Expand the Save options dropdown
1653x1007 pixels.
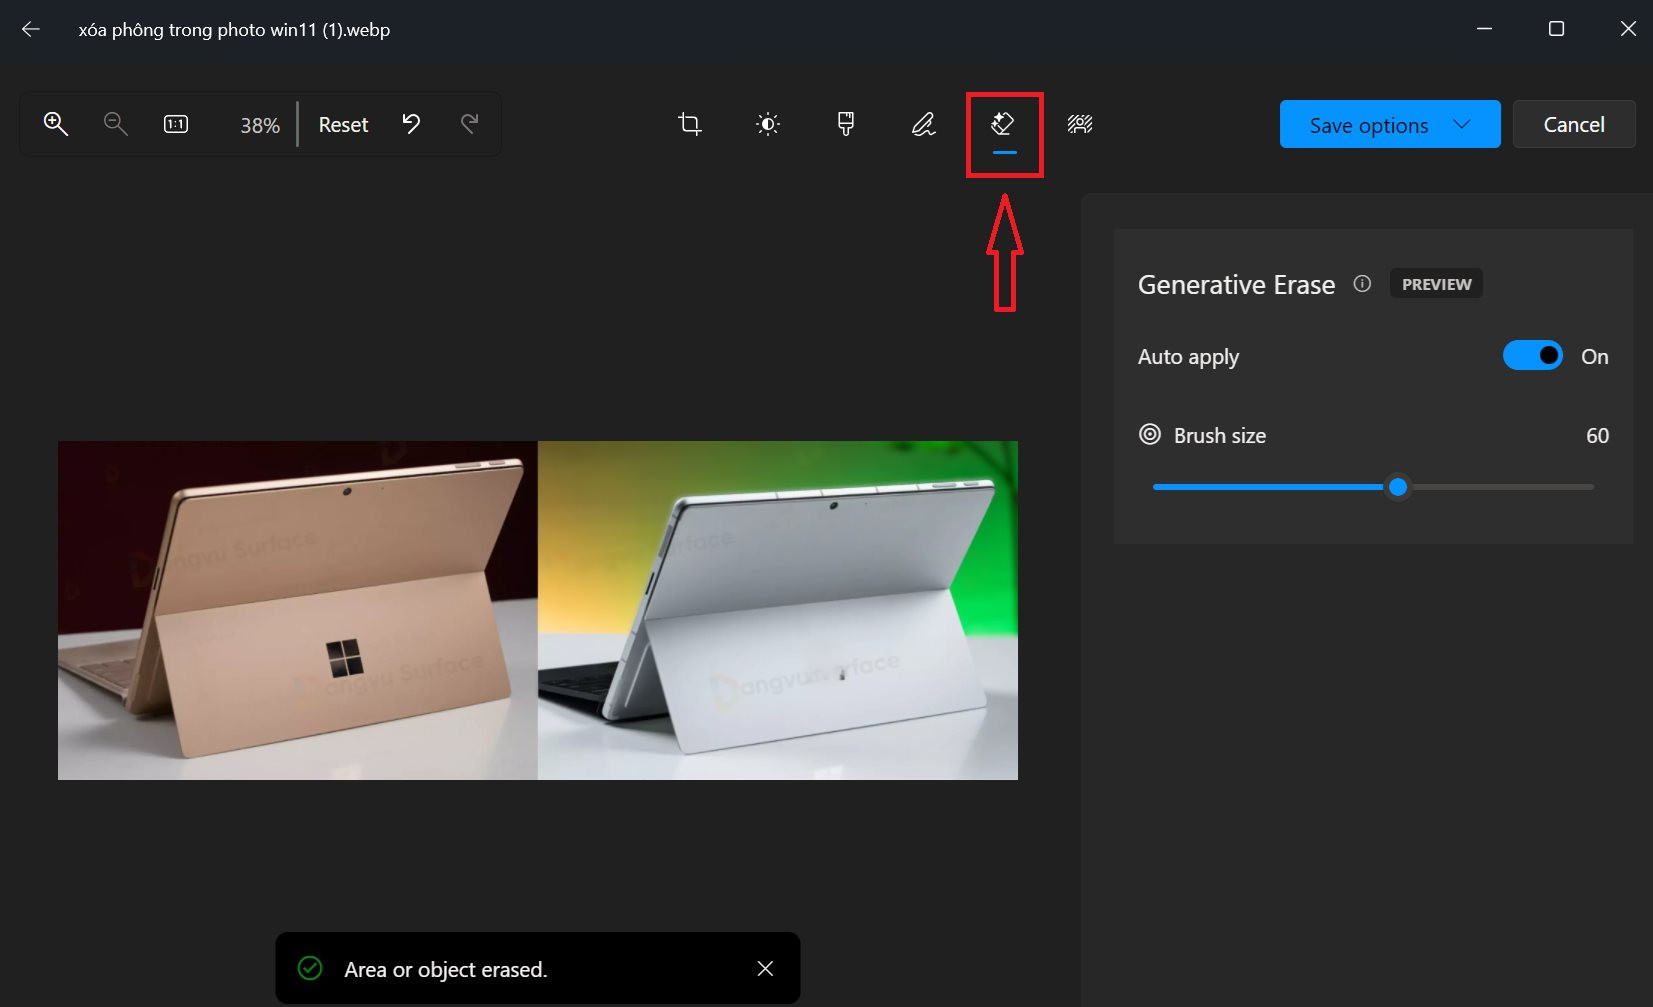(1463, 124)
